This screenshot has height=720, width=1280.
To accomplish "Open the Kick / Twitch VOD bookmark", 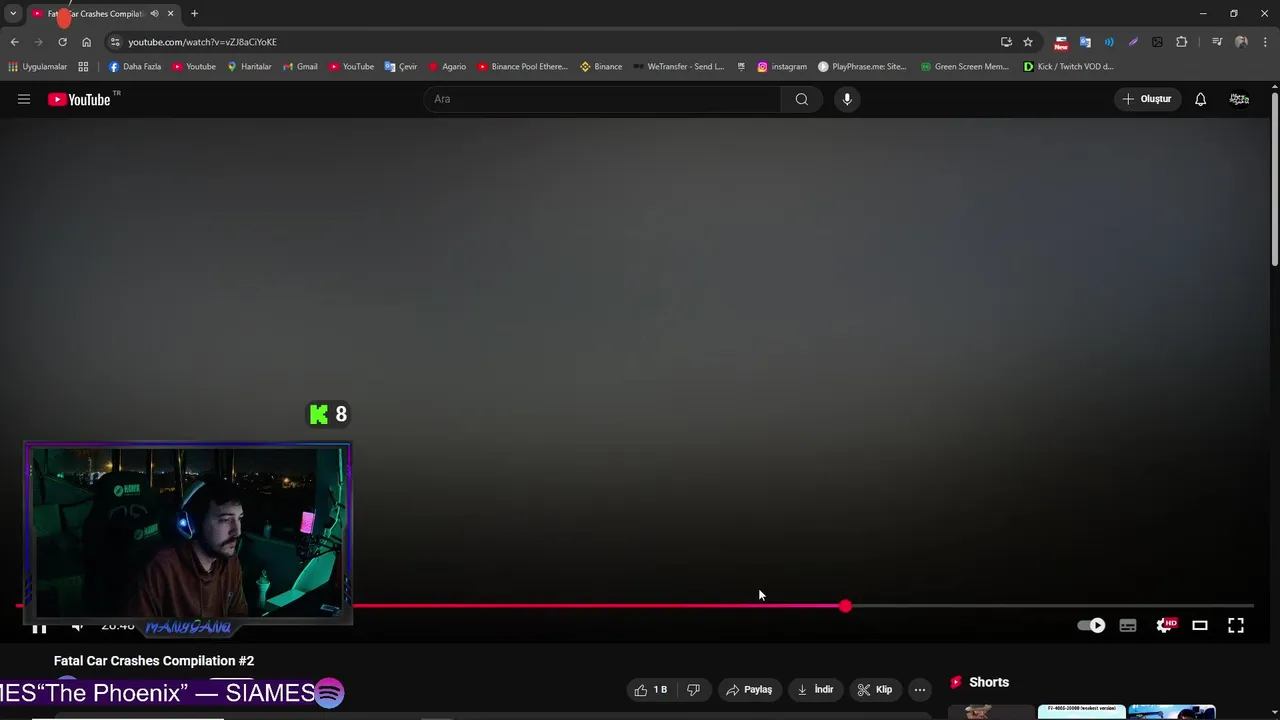I will (x=1068, y=67).
